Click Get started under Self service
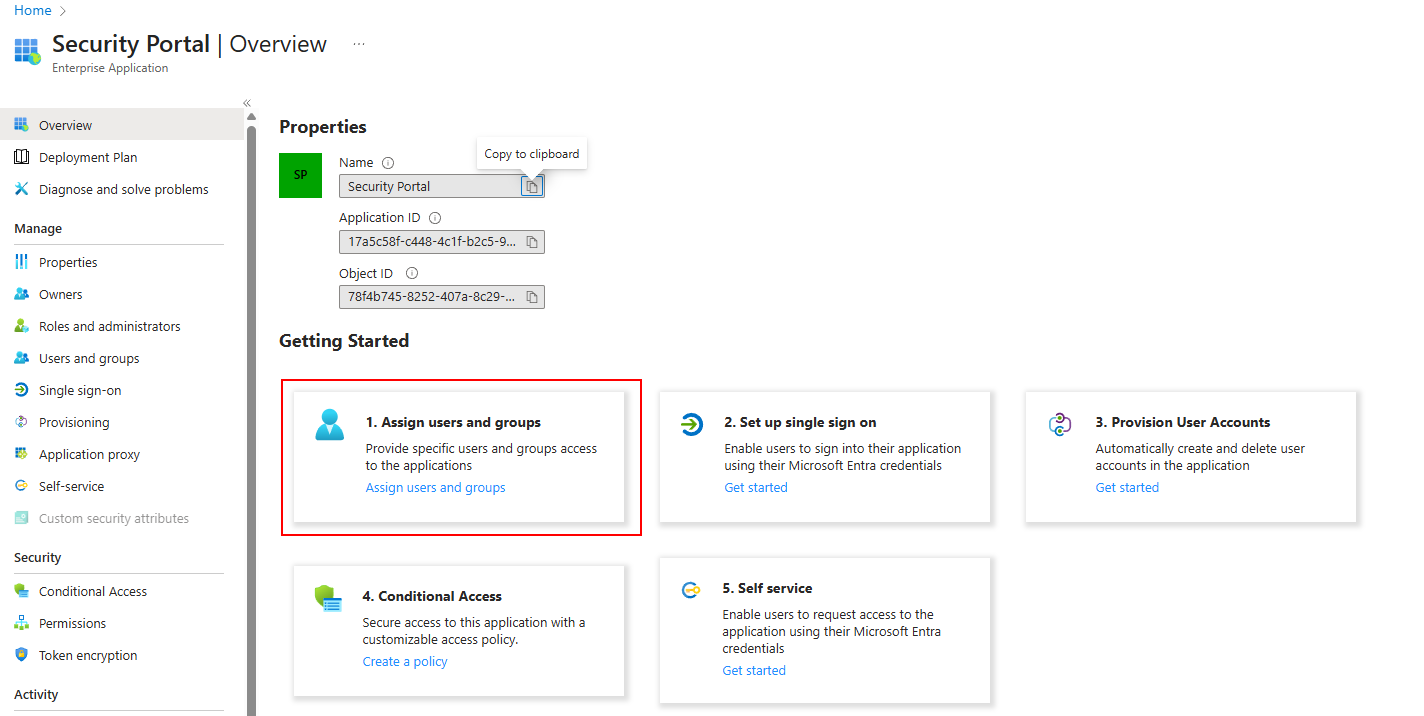Image resolution: width=1424 pixels, height=716 pixels. tap(754, 671)
